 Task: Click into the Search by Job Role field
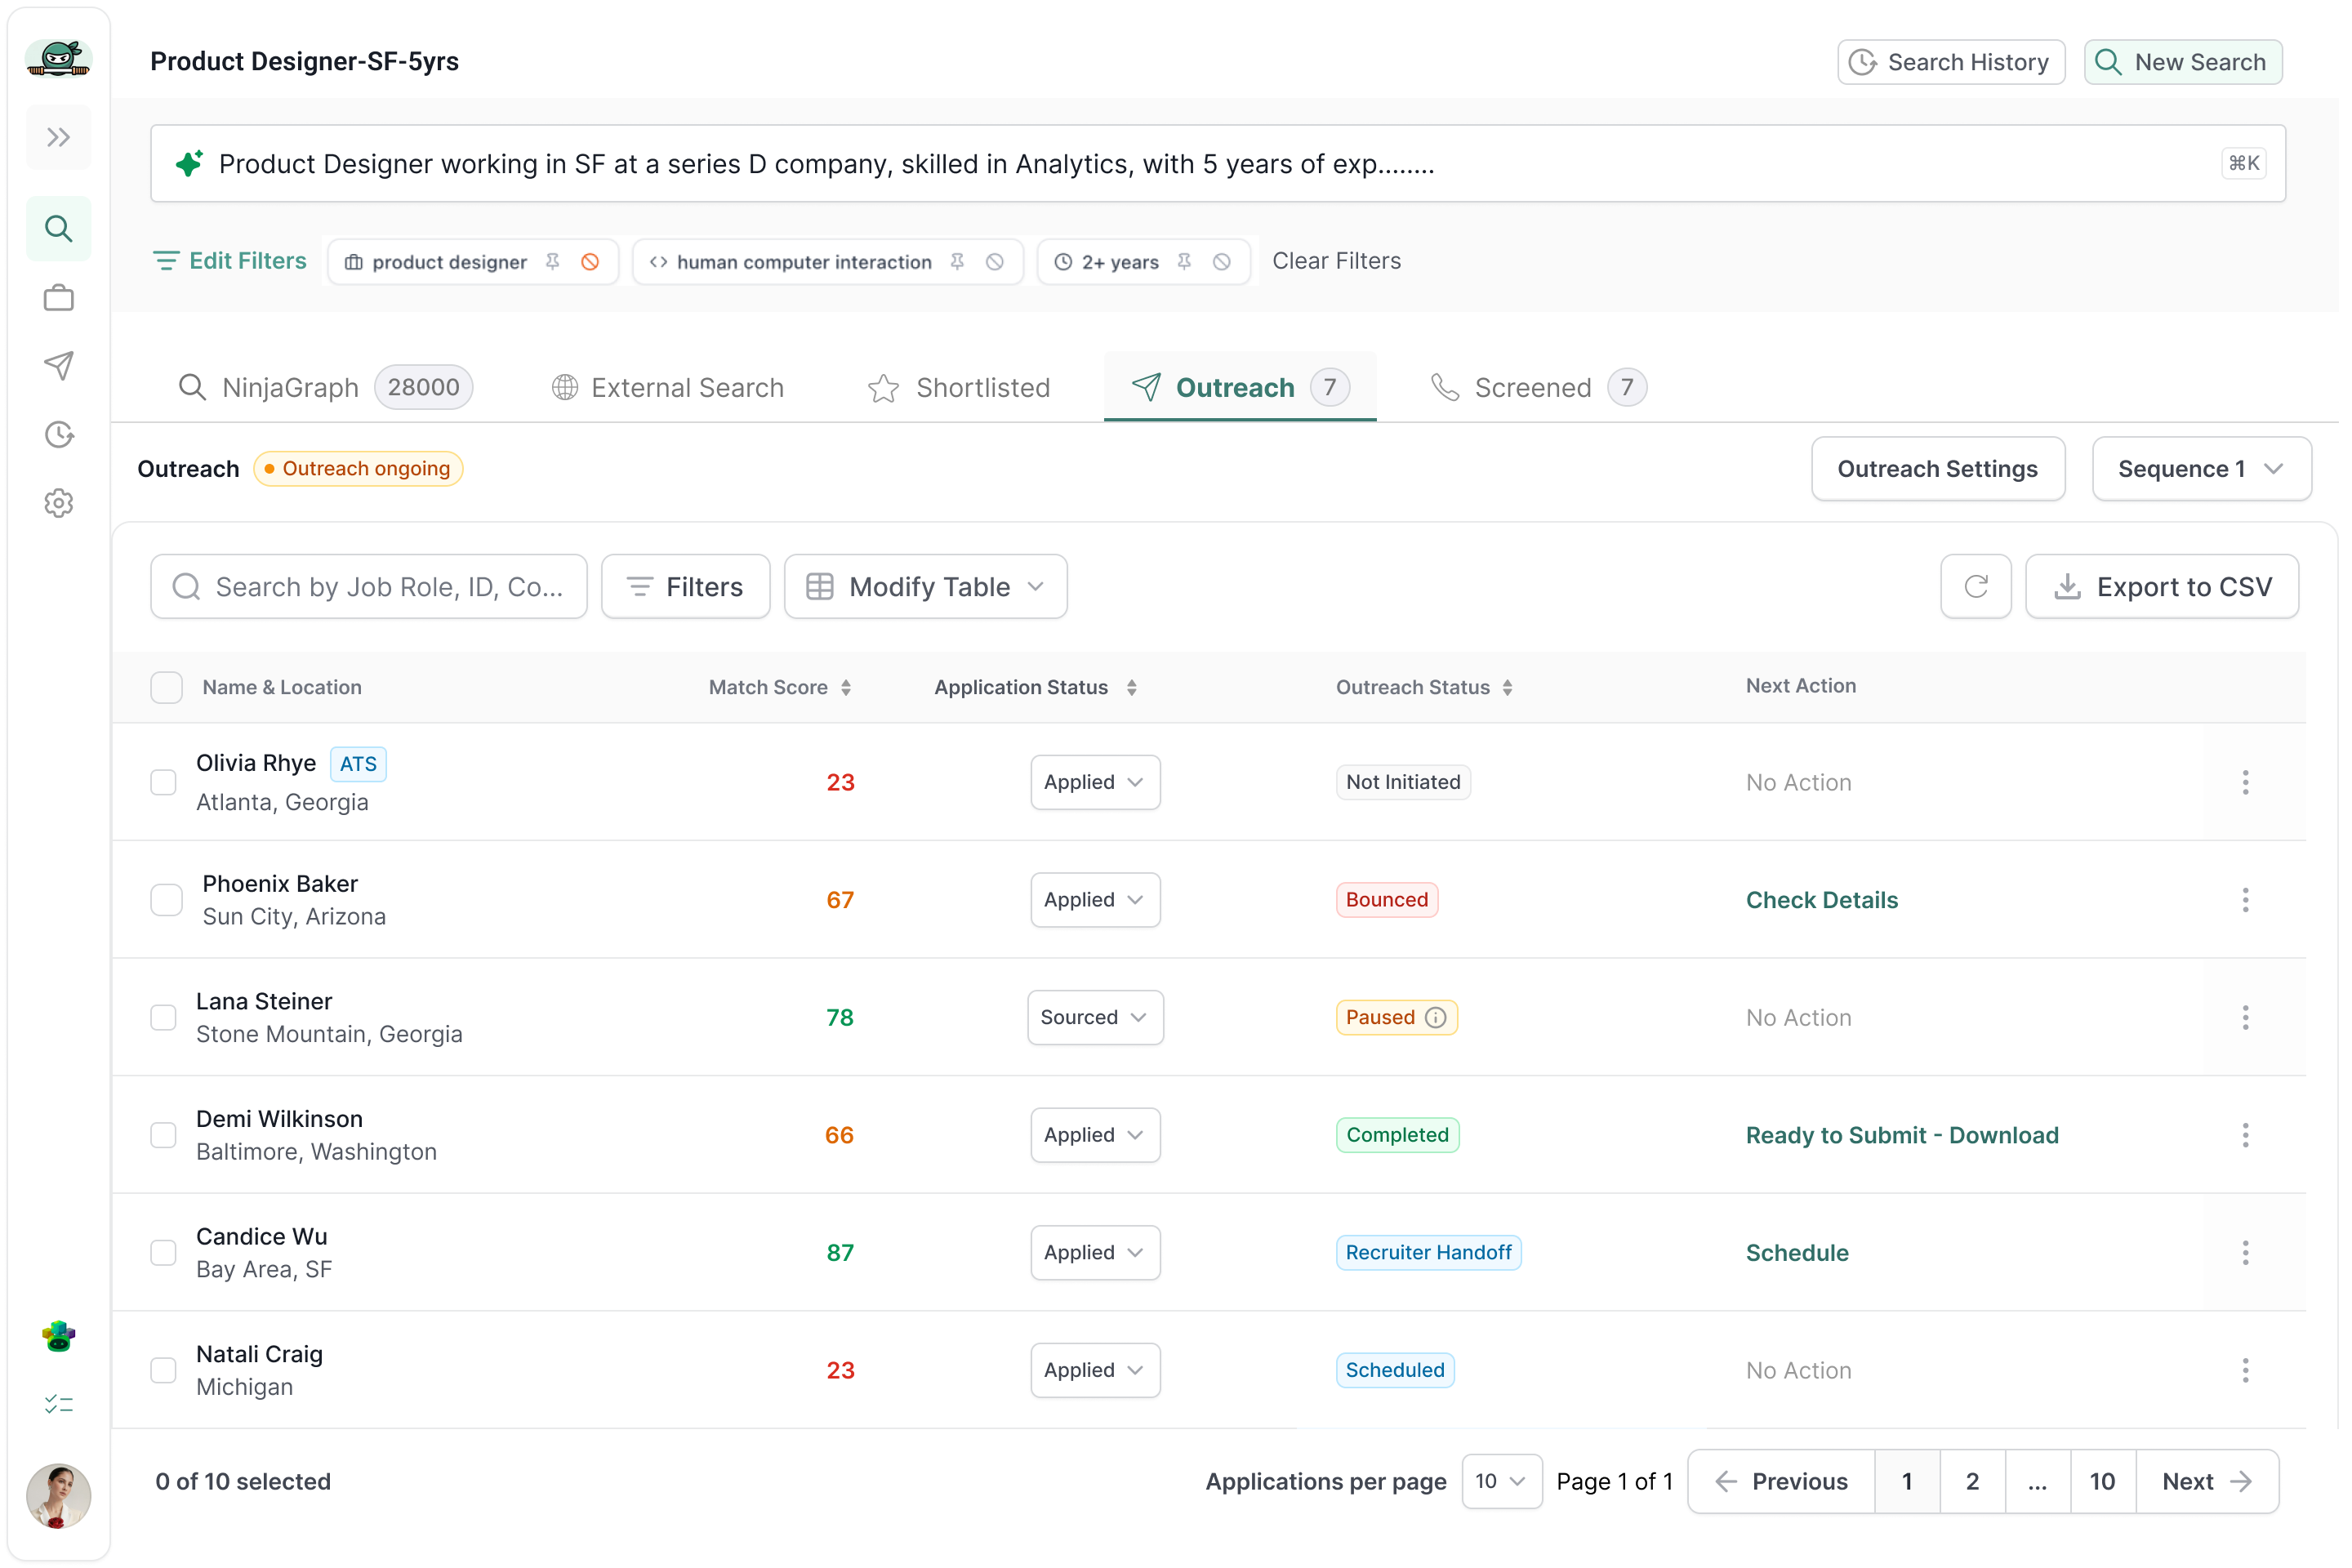click(369, 586)
